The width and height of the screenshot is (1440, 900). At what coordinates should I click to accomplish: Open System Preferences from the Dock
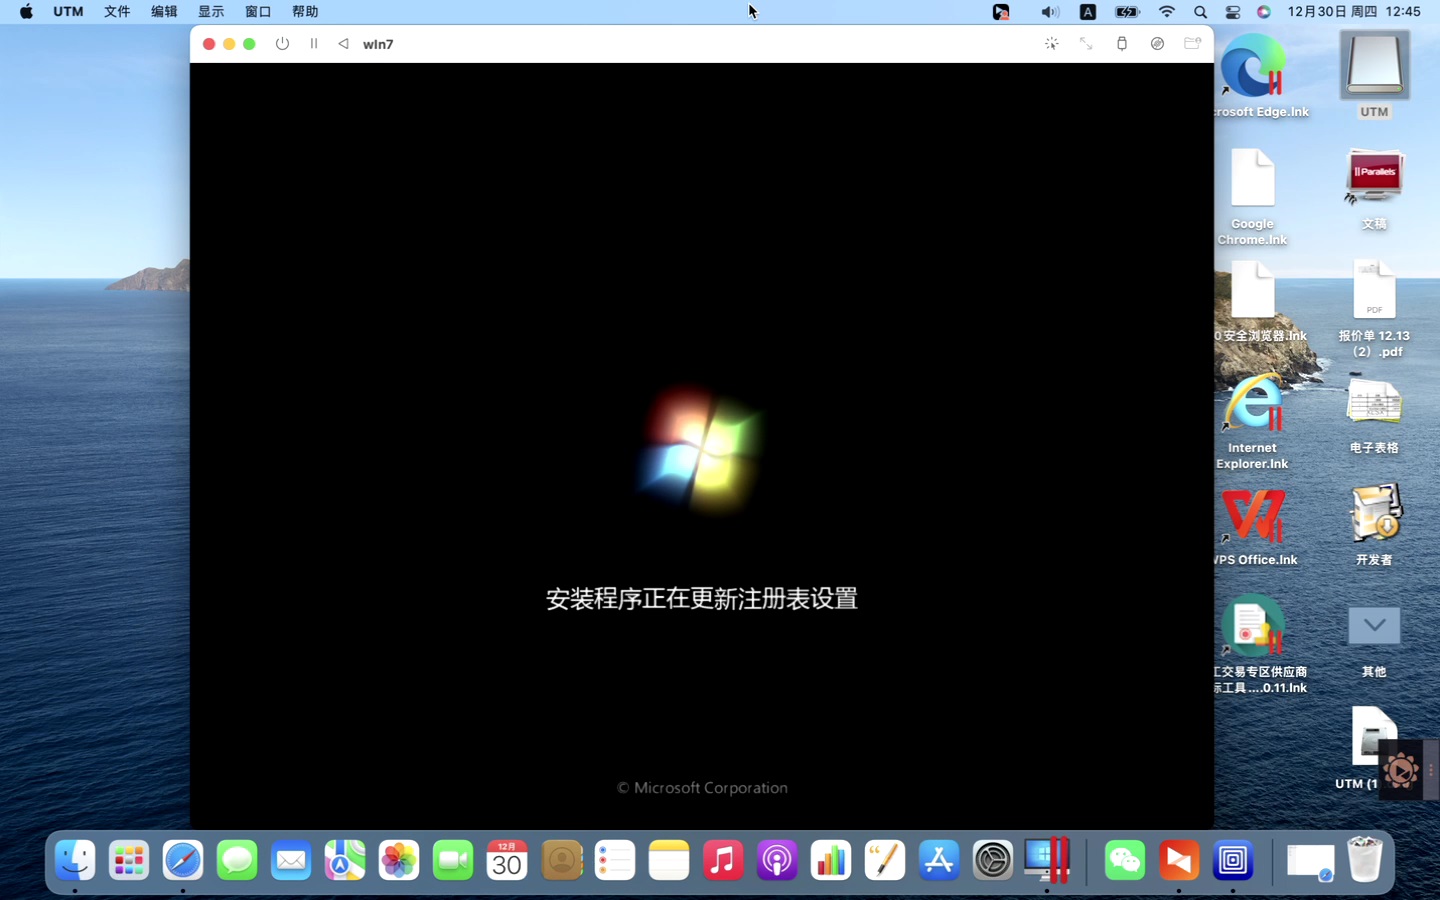993,860
